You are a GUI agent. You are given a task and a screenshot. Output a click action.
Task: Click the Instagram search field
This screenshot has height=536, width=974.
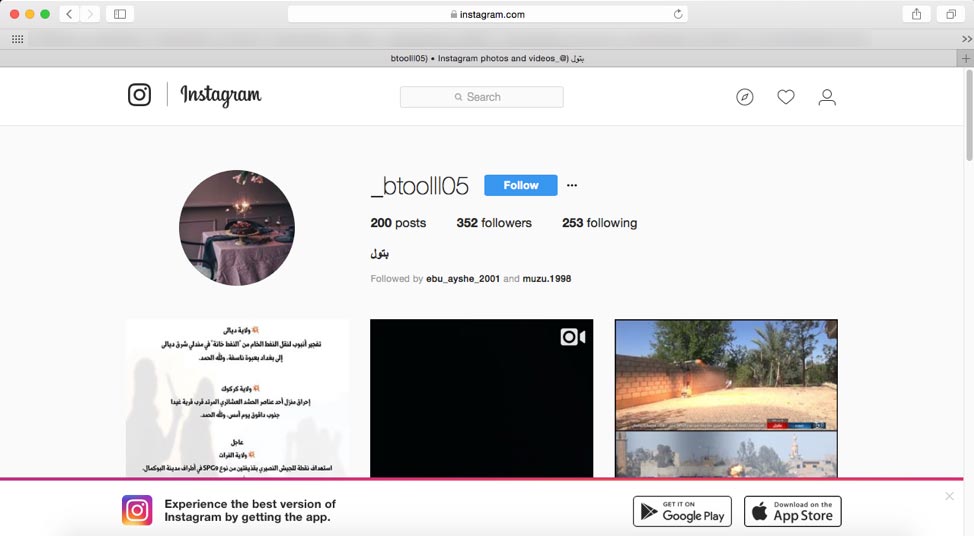[x=481, y=97]
